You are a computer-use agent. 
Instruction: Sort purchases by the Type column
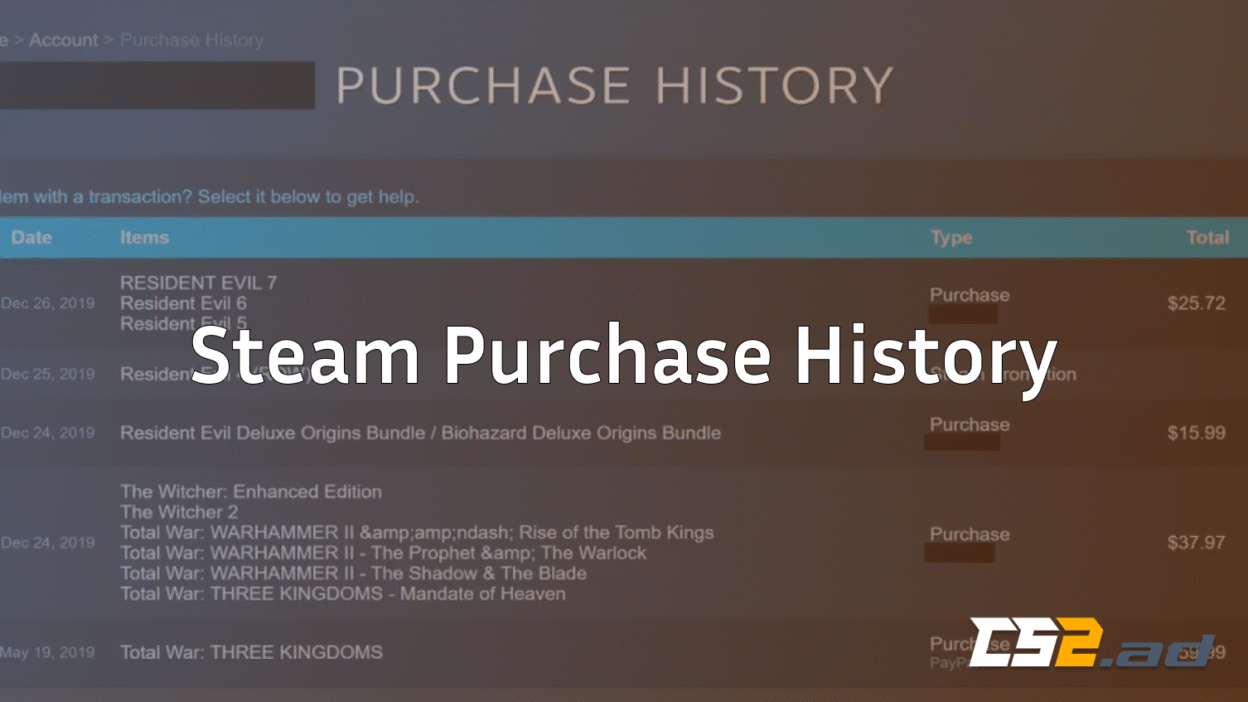951,237
